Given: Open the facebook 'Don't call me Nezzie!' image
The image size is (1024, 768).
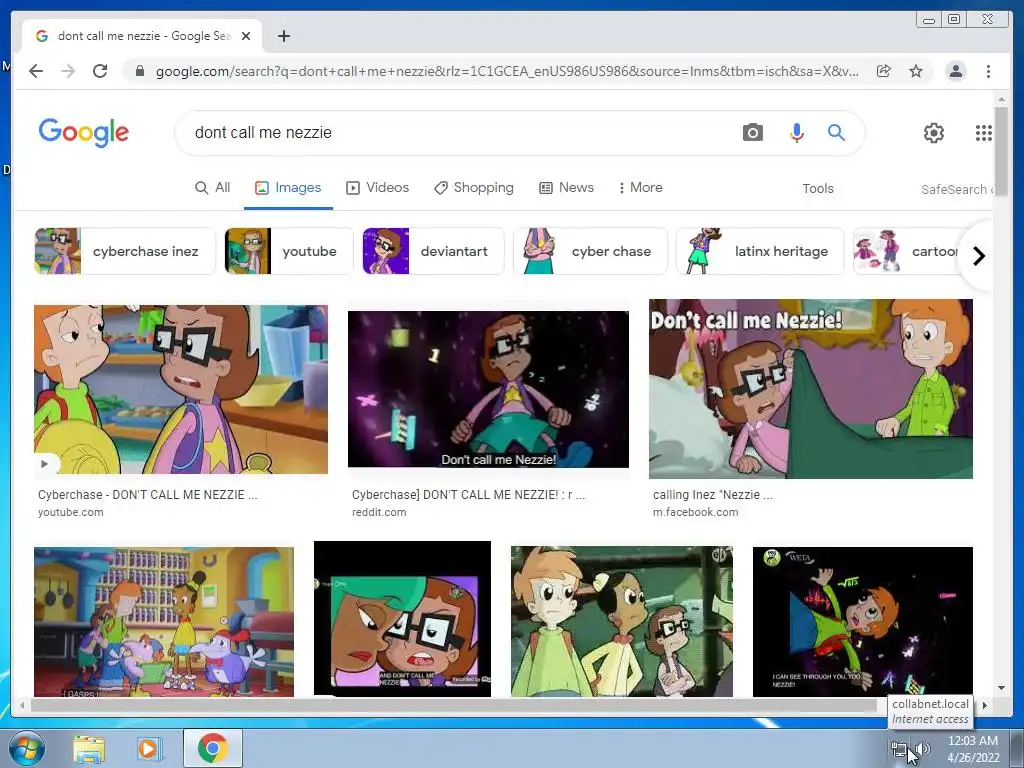Looking at the screenshot, I should point(810,389).
